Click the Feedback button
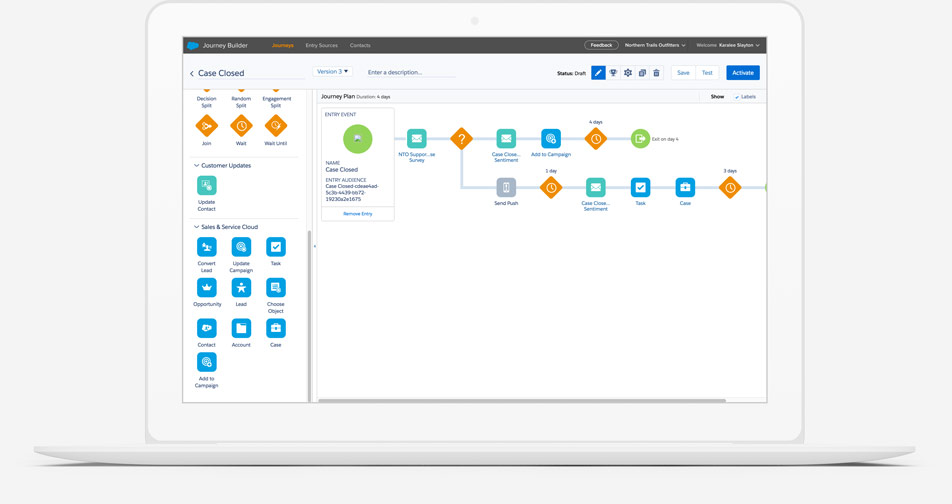This screenshot has width=952, height=504. coord(601,46)
